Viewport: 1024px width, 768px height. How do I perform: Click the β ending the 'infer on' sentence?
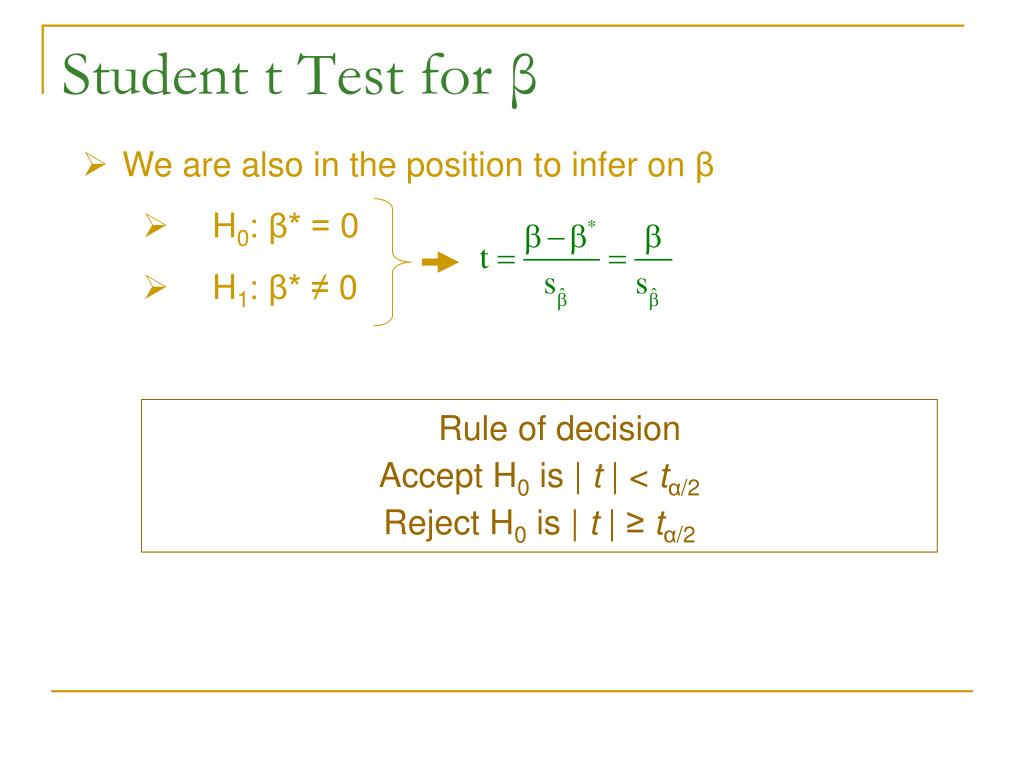coord(705,165)
